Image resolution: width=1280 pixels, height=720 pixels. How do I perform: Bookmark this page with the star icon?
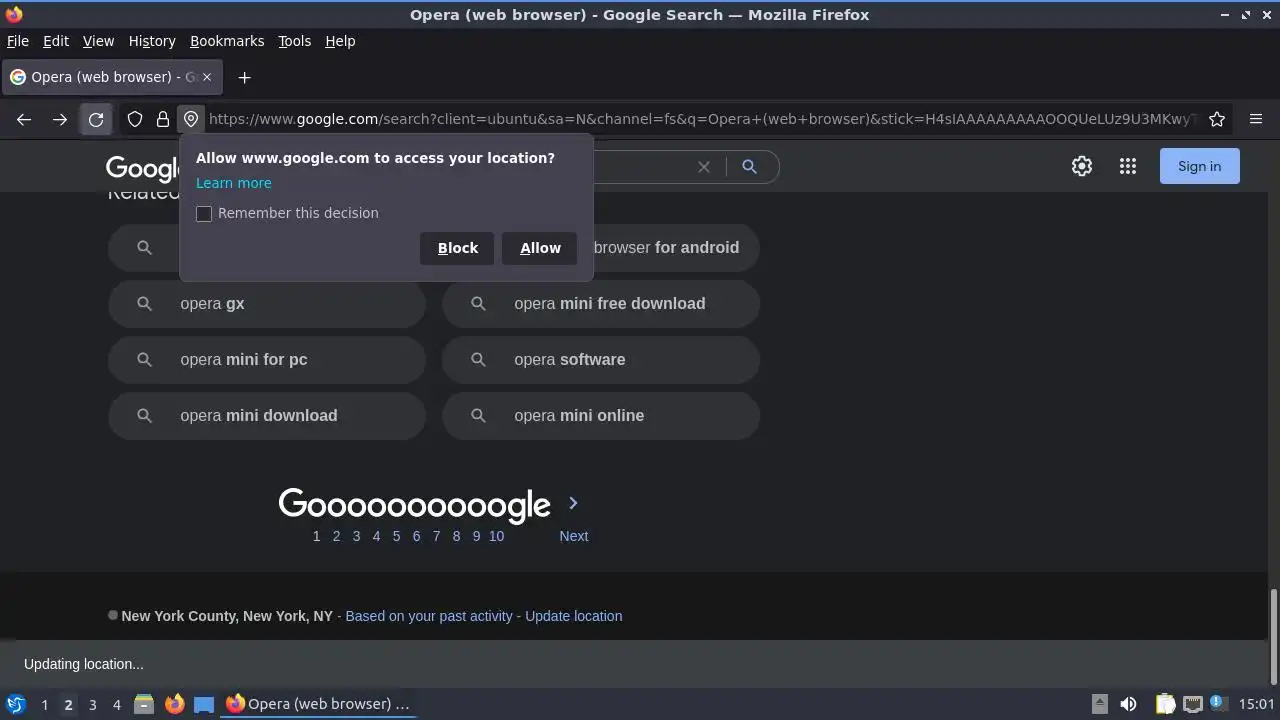click(x=1217, y=119)
